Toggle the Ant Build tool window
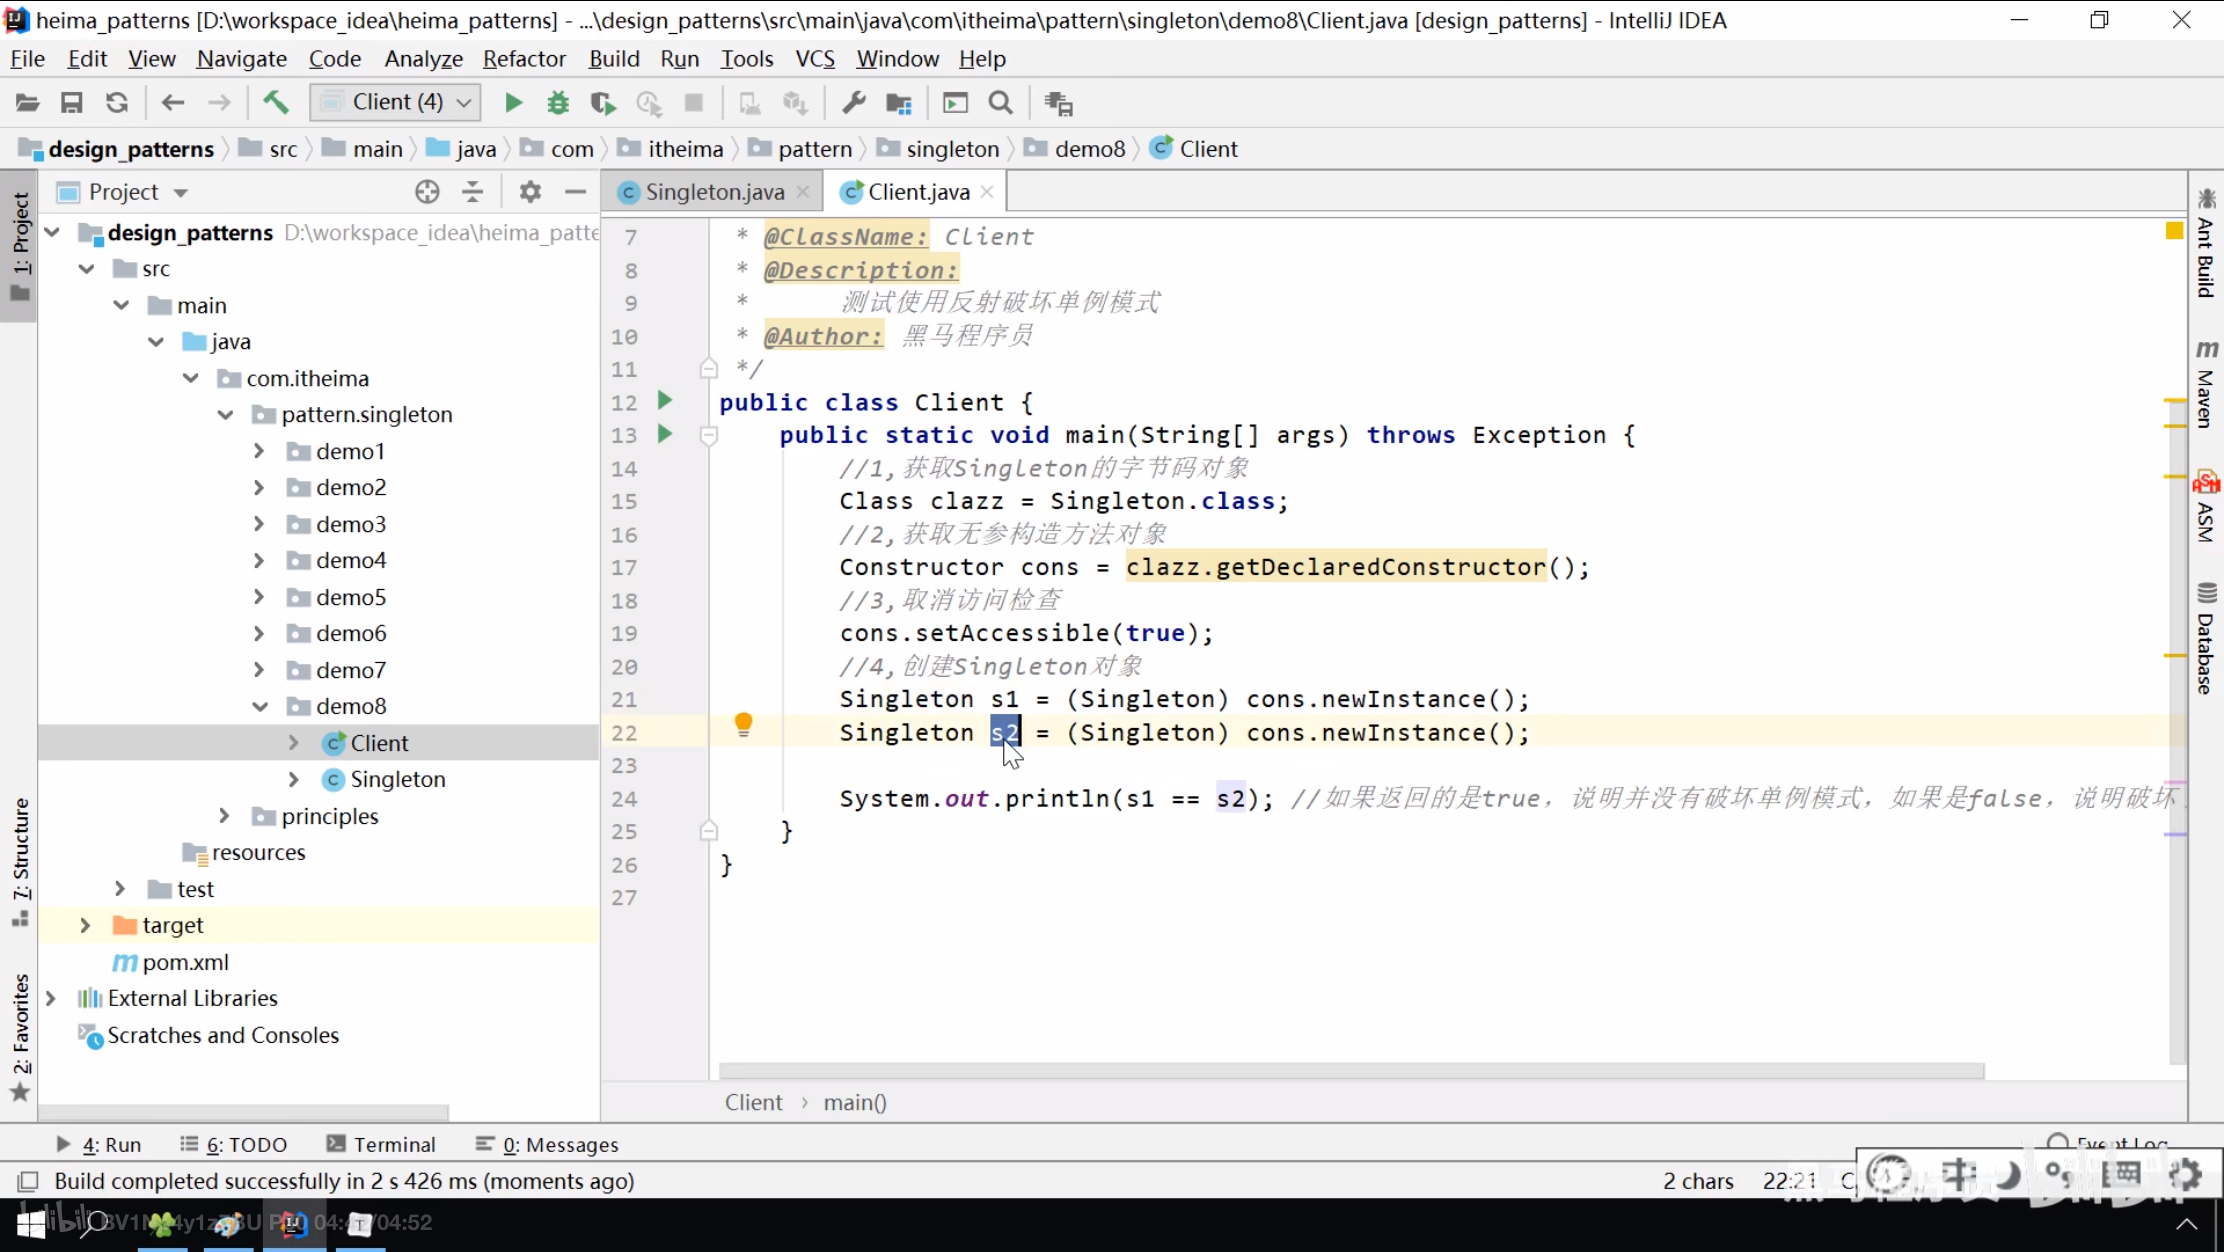Viewport: 2224px width, 1252px height. 2206,243
